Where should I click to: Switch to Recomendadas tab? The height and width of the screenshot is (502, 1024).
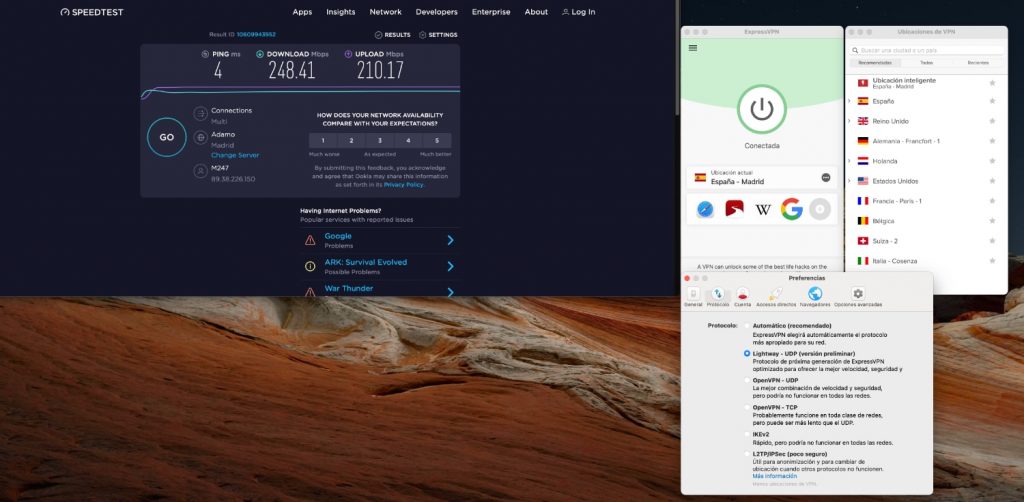point(875,63)
